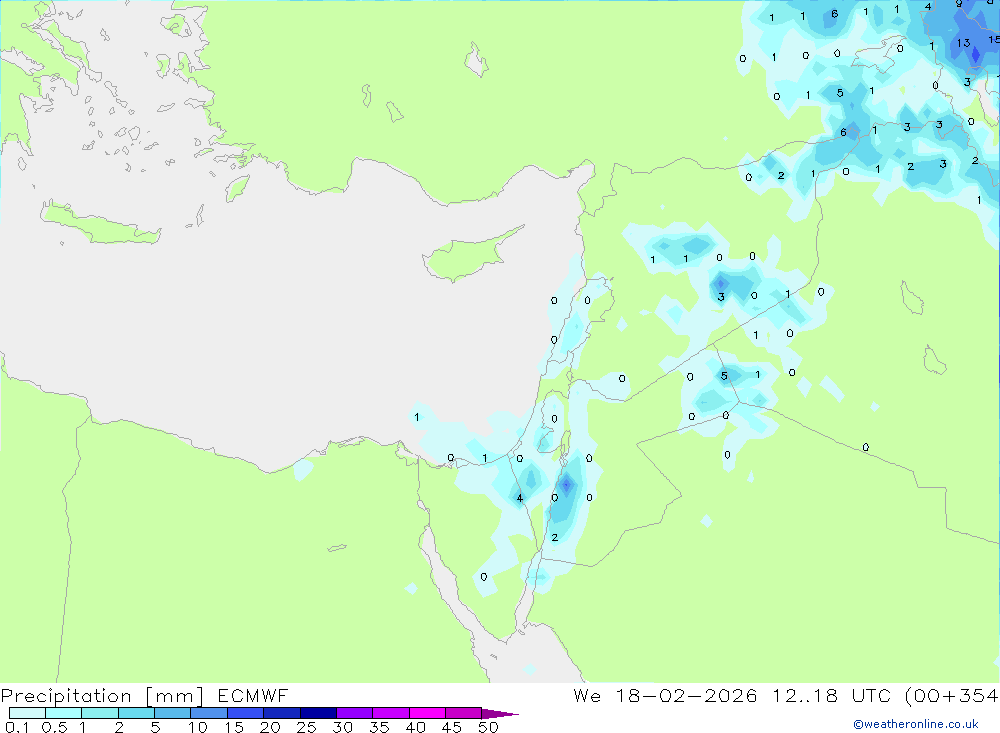Click the legend tick label '50'
The height and width of the screenshot is (733, 1000).
pos(488,727)
